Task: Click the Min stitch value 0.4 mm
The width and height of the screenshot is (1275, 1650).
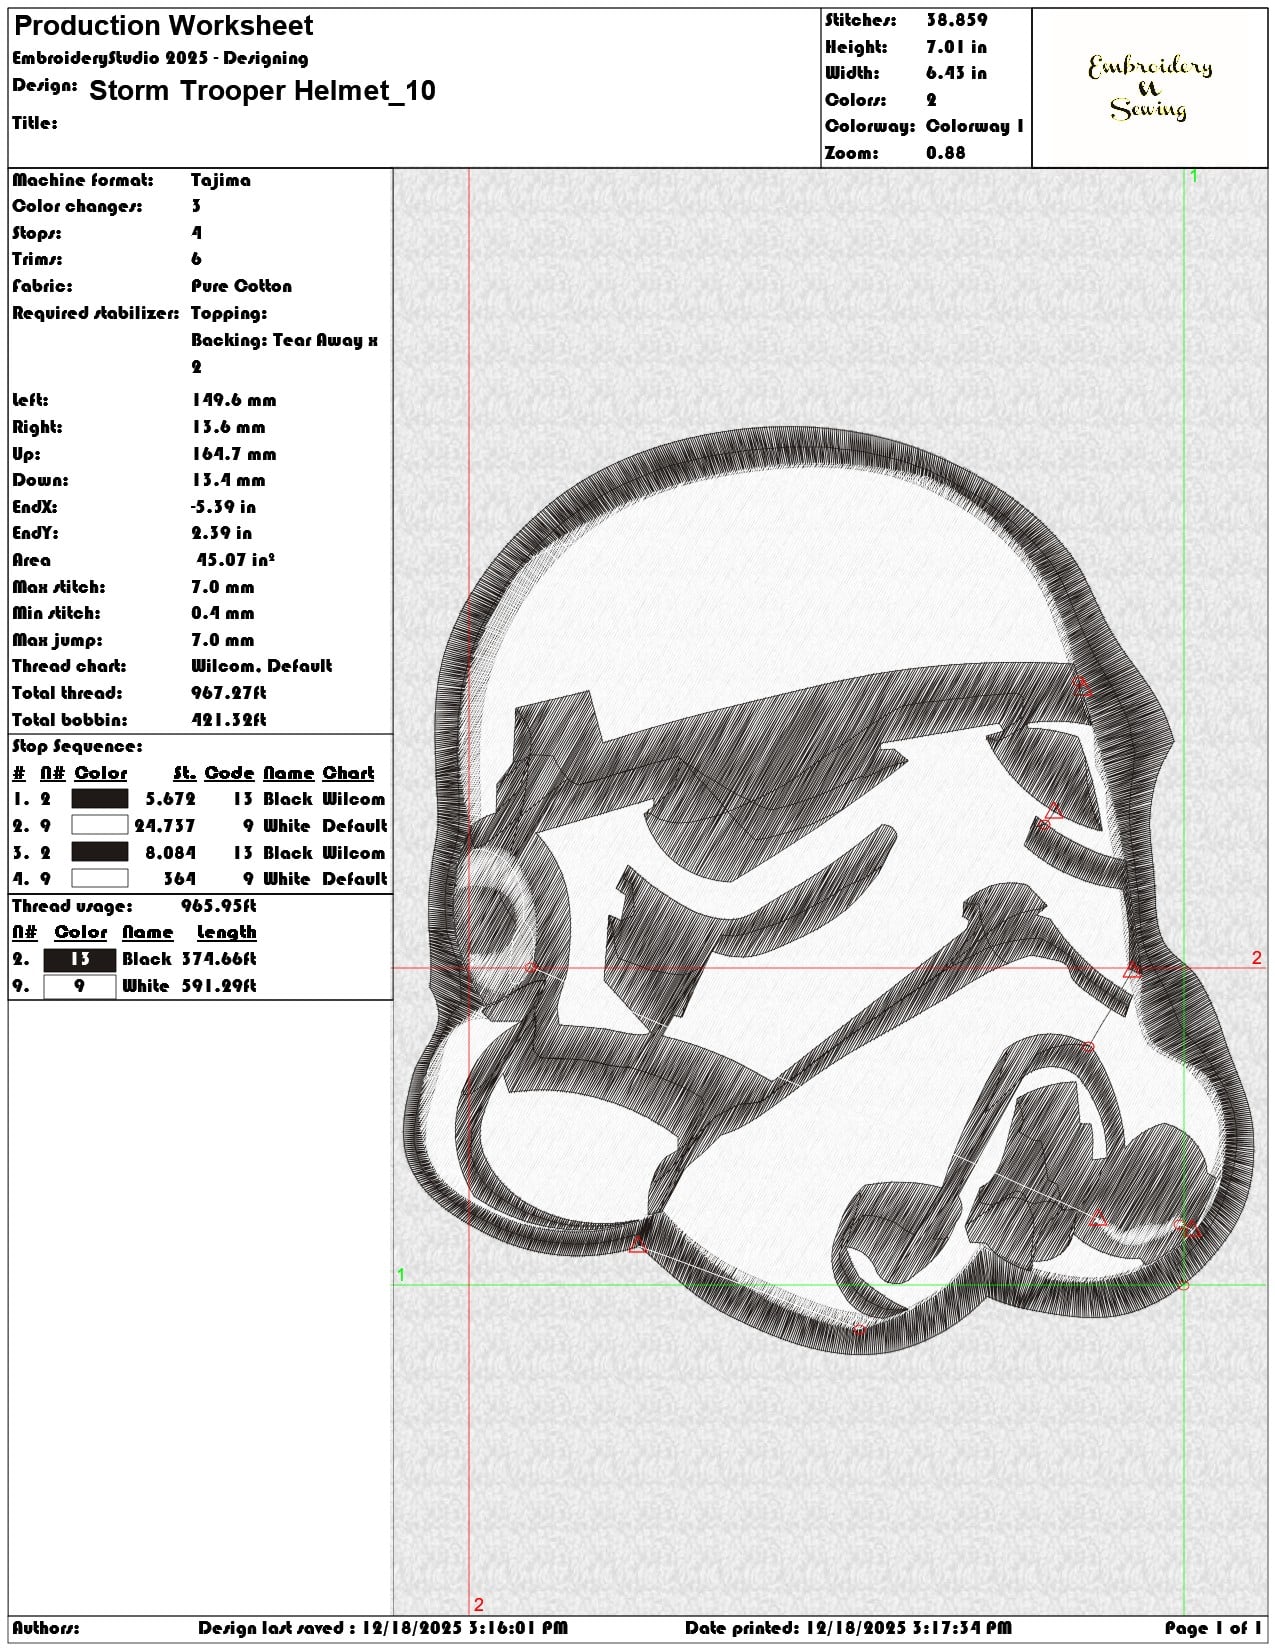Action: coord(223,613)
